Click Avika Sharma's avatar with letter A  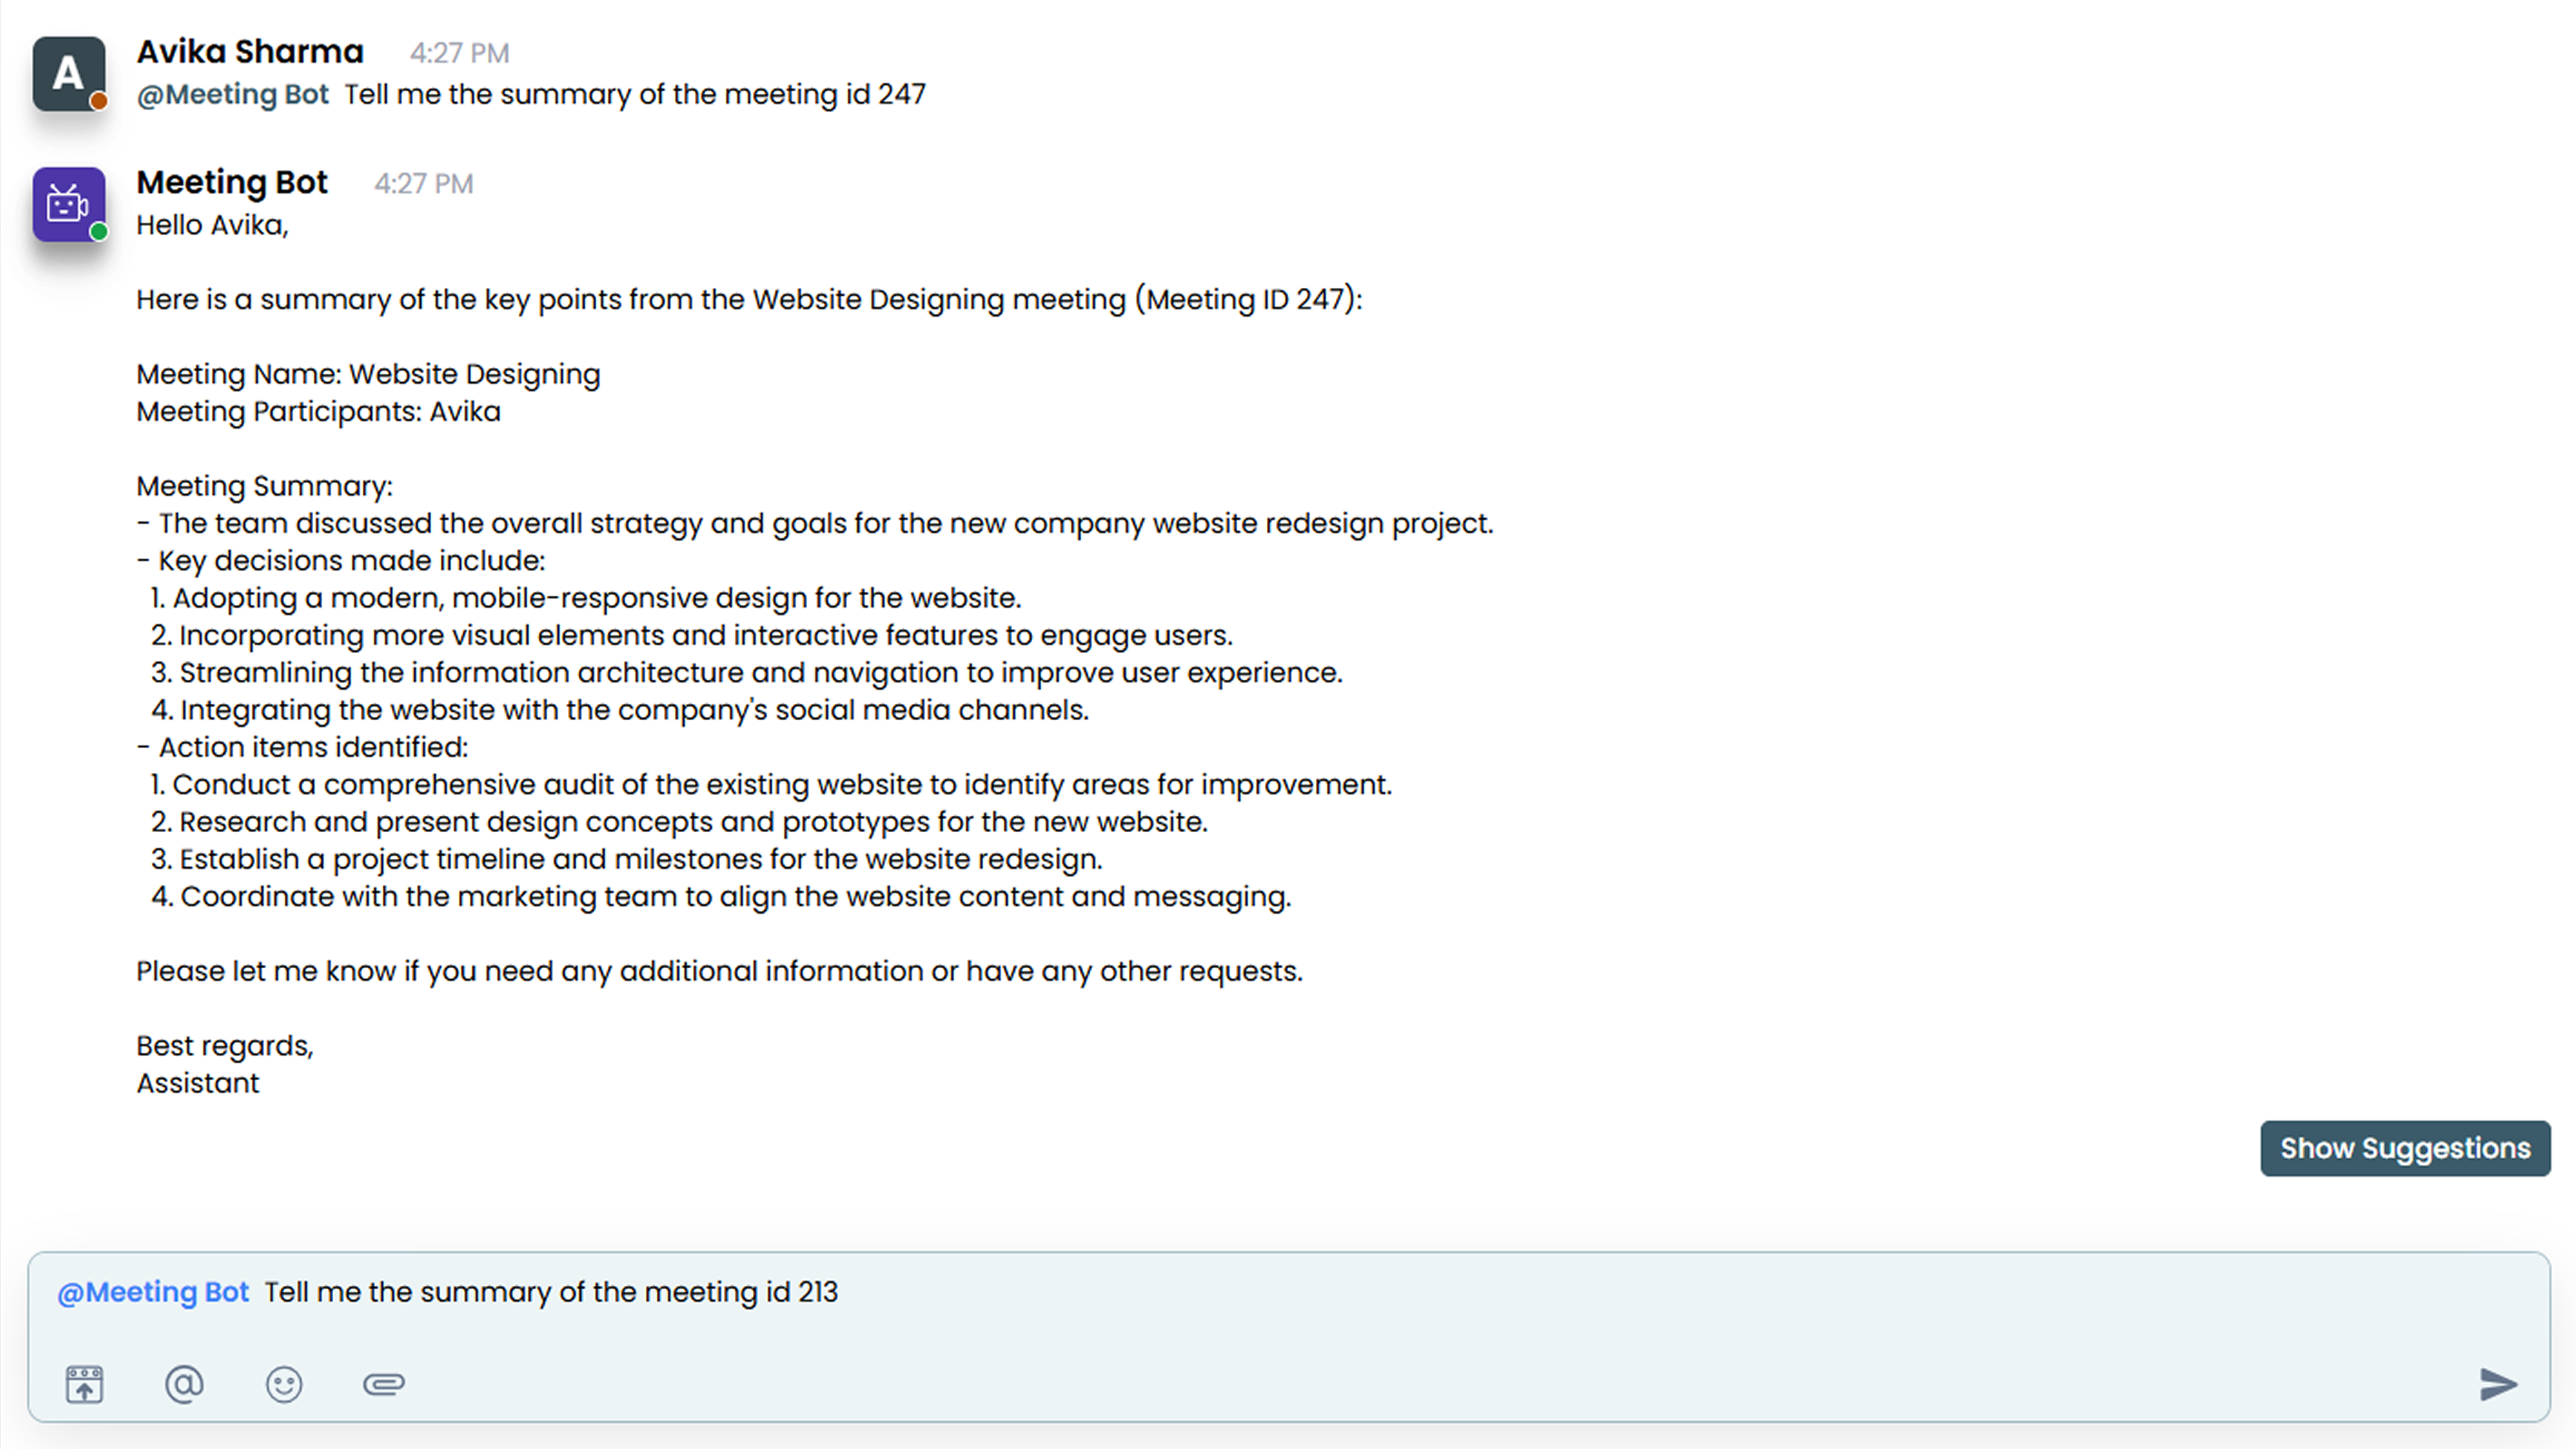pyautogui.click(x=68, y=73)
